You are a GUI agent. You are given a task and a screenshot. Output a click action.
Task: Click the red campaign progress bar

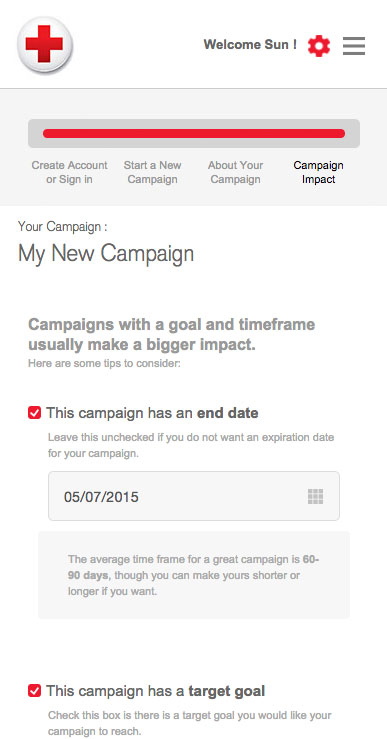[194, 133]
